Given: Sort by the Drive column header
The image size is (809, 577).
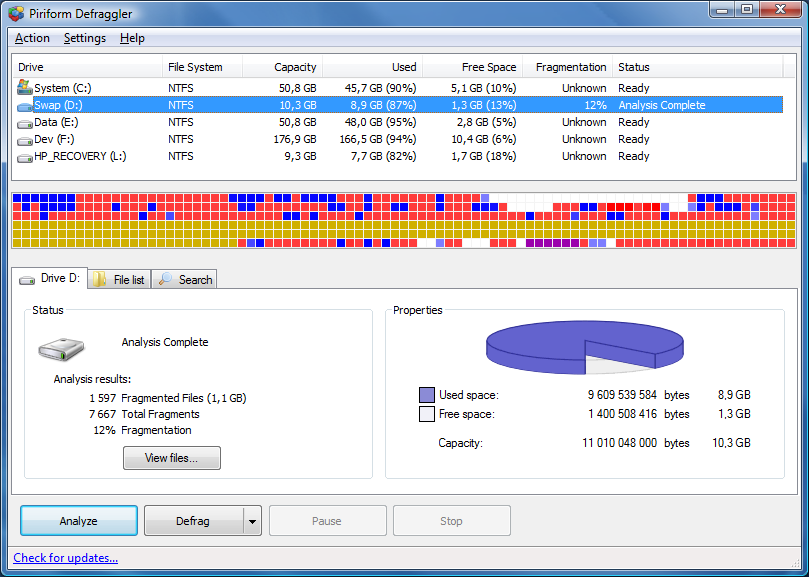Looking at the screenshot, I should point(87,67).
